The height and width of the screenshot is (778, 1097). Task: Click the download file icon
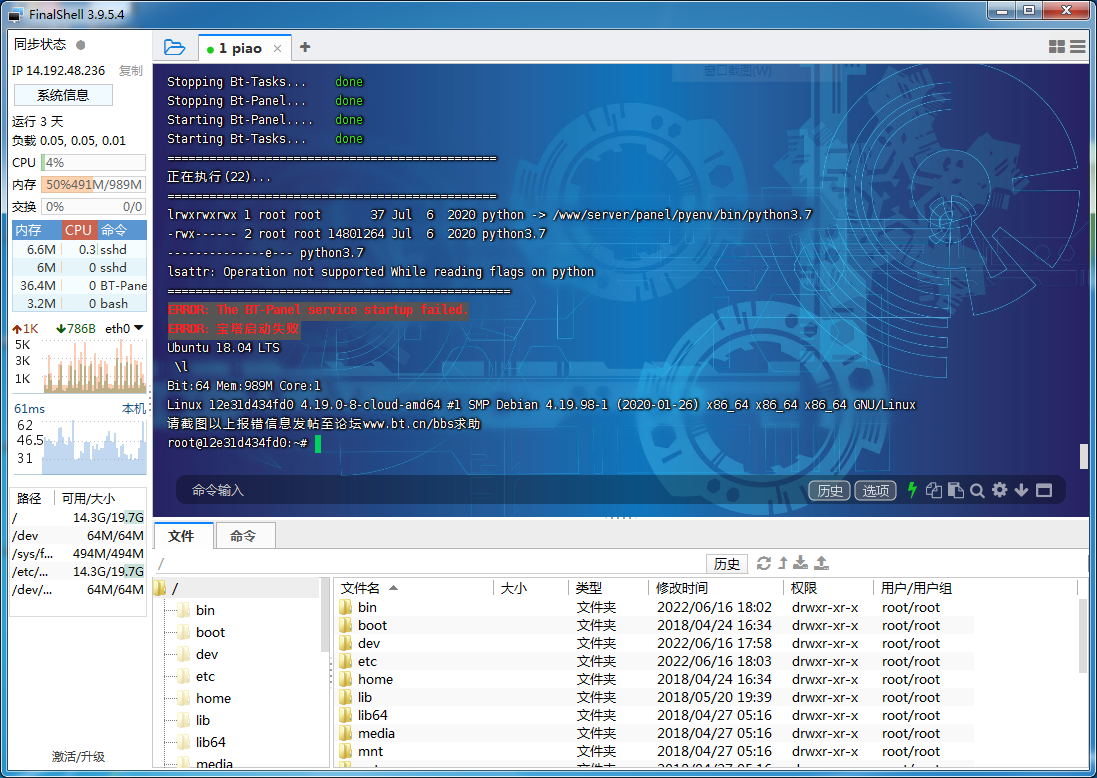(801, 563)
